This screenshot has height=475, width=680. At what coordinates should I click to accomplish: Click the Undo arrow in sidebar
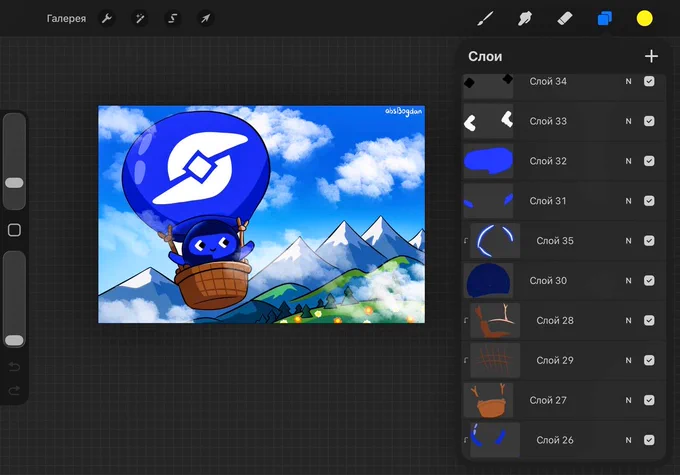14,367
